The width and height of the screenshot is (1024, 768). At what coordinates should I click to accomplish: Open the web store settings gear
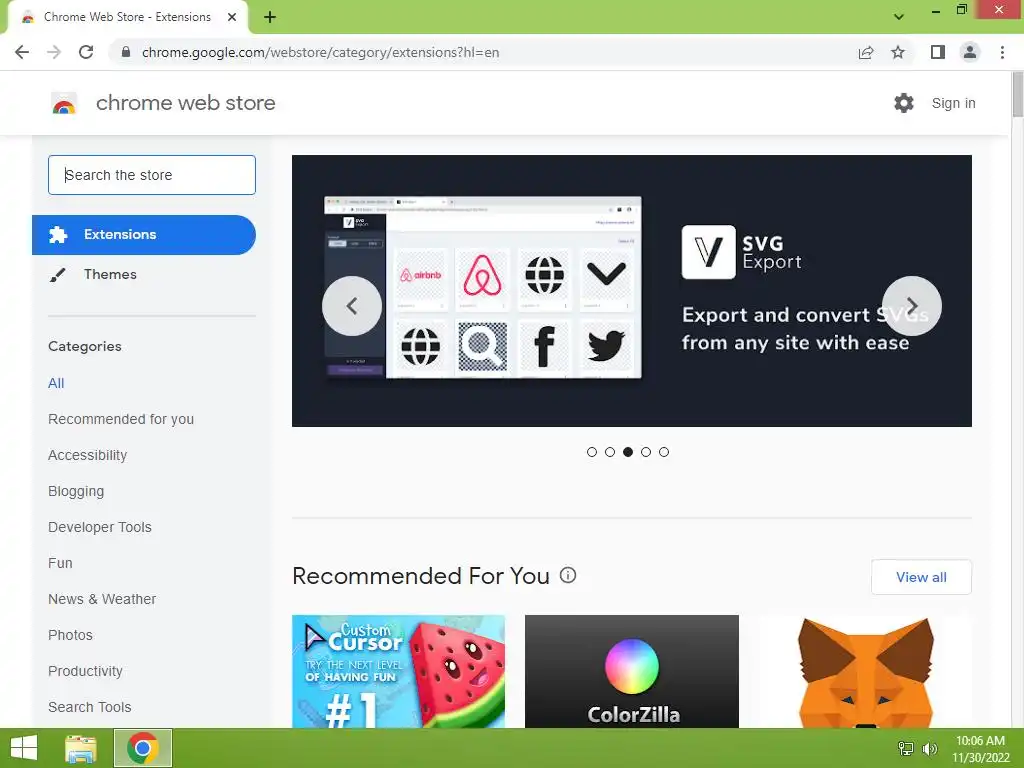point(904,103)
